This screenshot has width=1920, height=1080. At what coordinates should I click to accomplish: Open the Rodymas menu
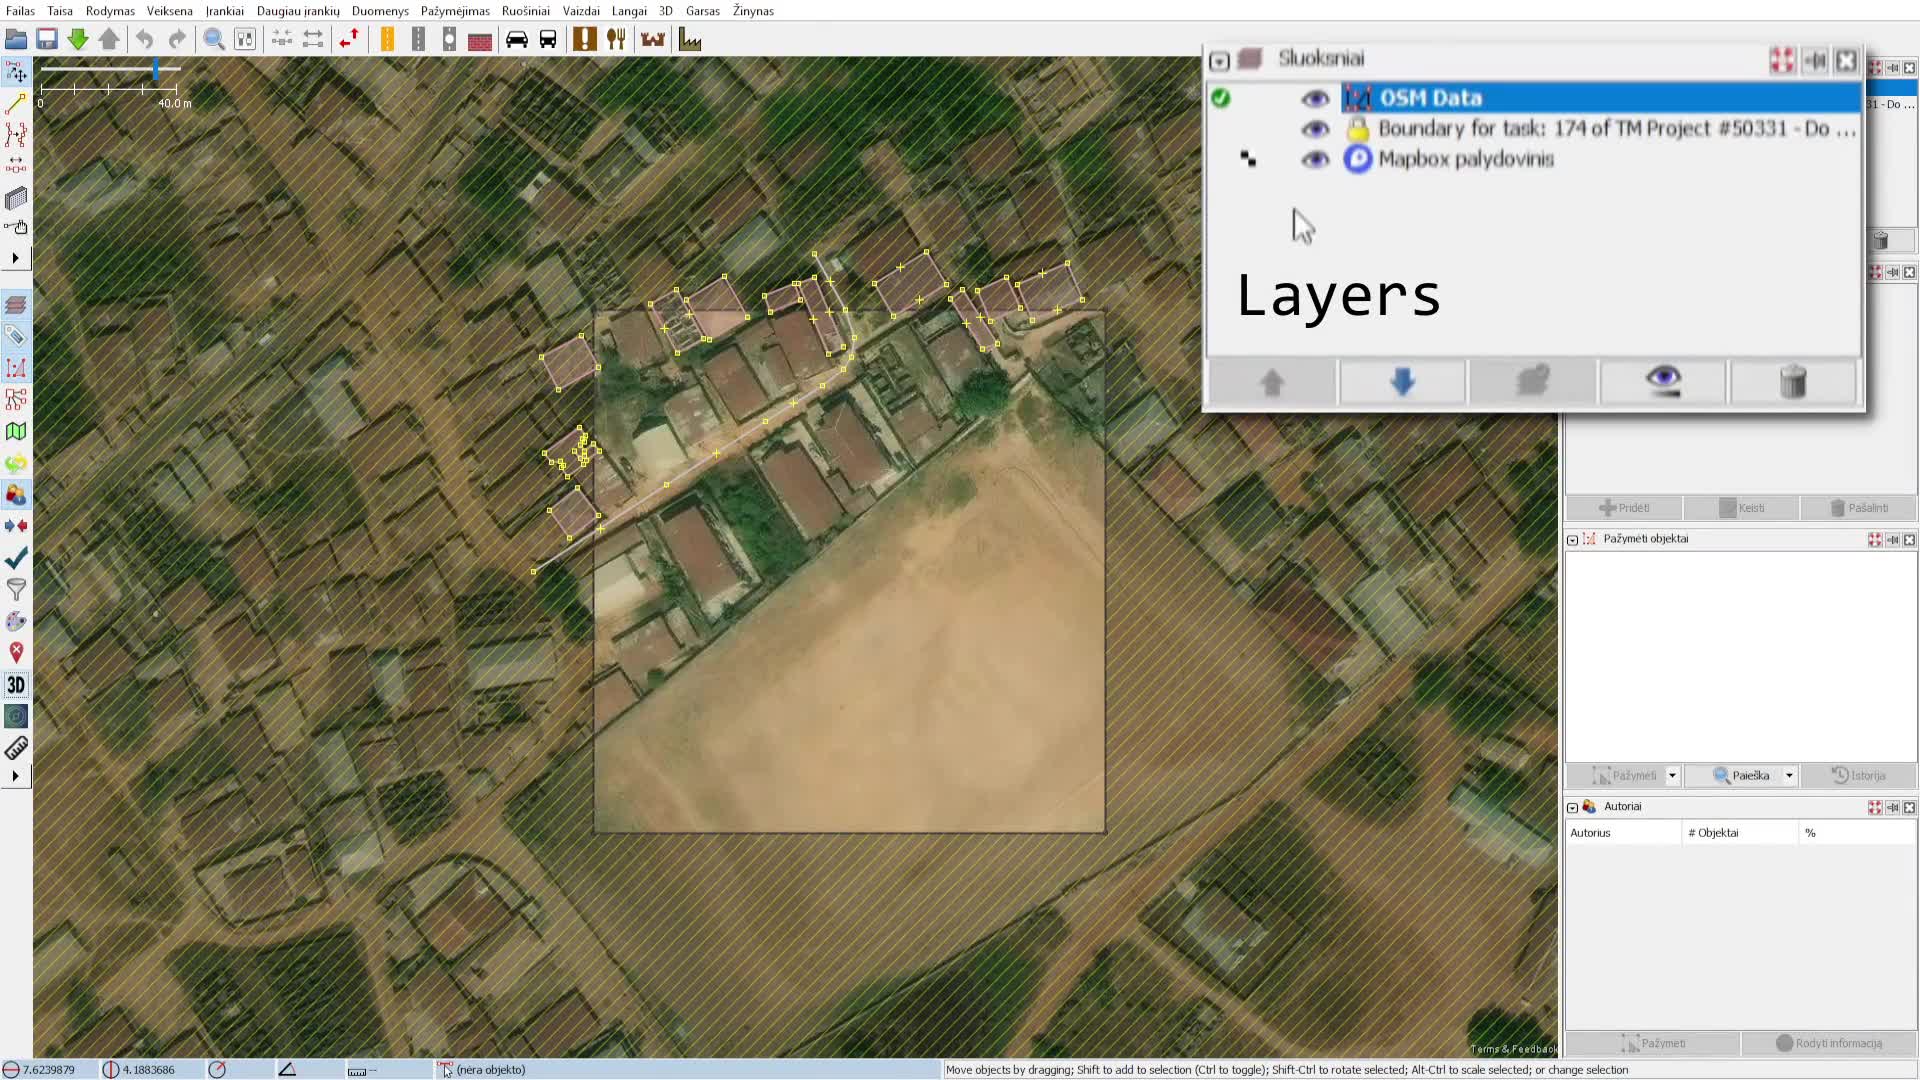coord(110,11)
